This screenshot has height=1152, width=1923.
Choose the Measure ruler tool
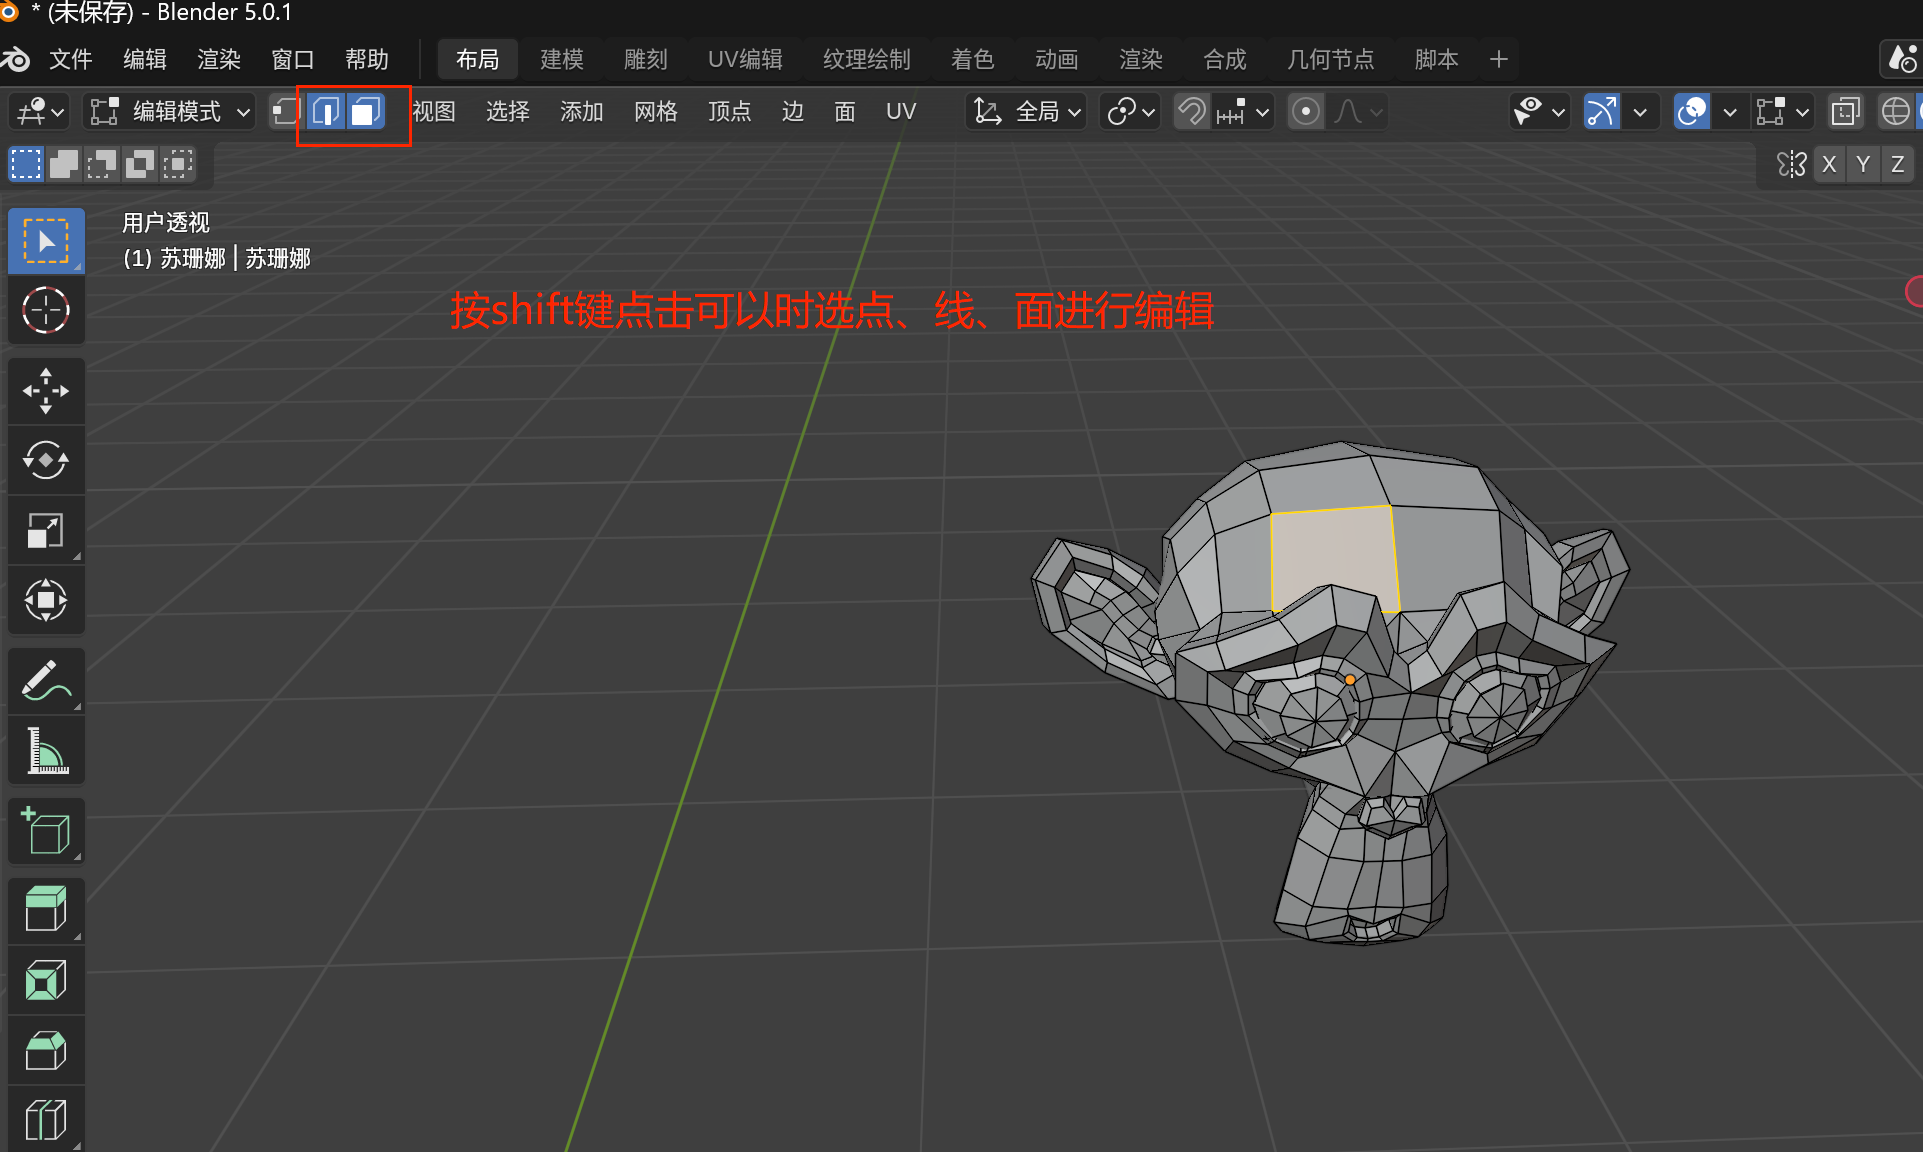click(45, 751)
